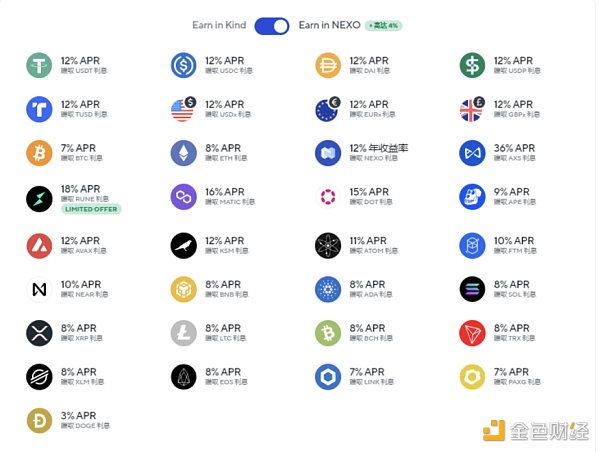The width and height of the screenshot is (600, 452).
Task: Click the TRON TRX icon
Action: coord(472,332)
